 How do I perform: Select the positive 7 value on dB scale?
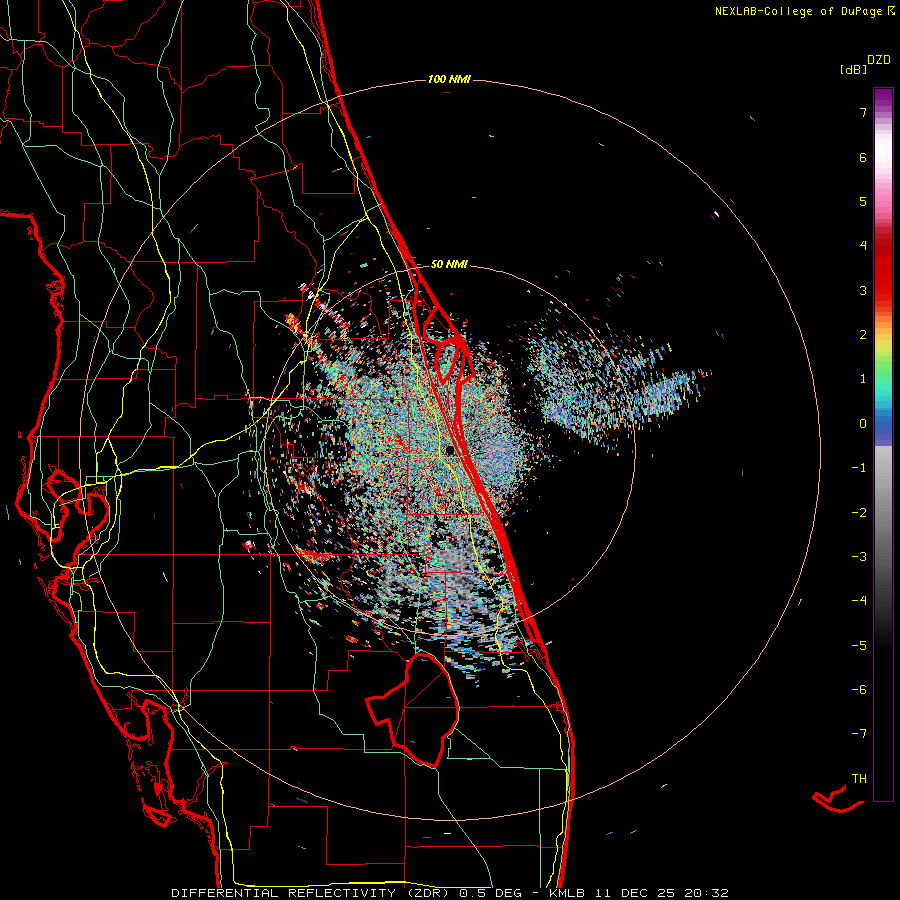tap(863, 112)
